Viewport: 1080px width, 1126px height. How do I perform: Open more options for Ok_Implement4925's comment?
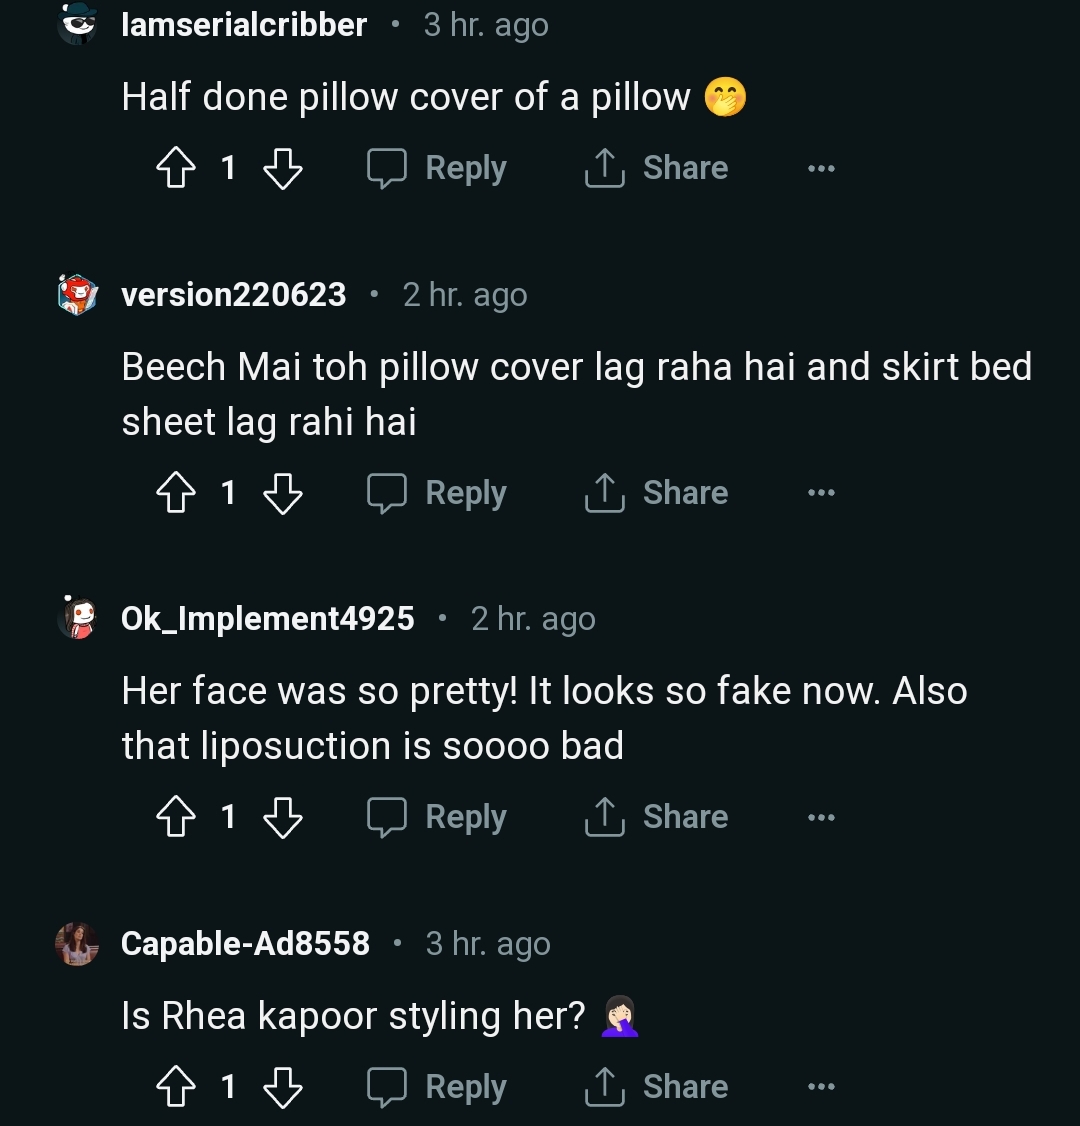point(821,818)
